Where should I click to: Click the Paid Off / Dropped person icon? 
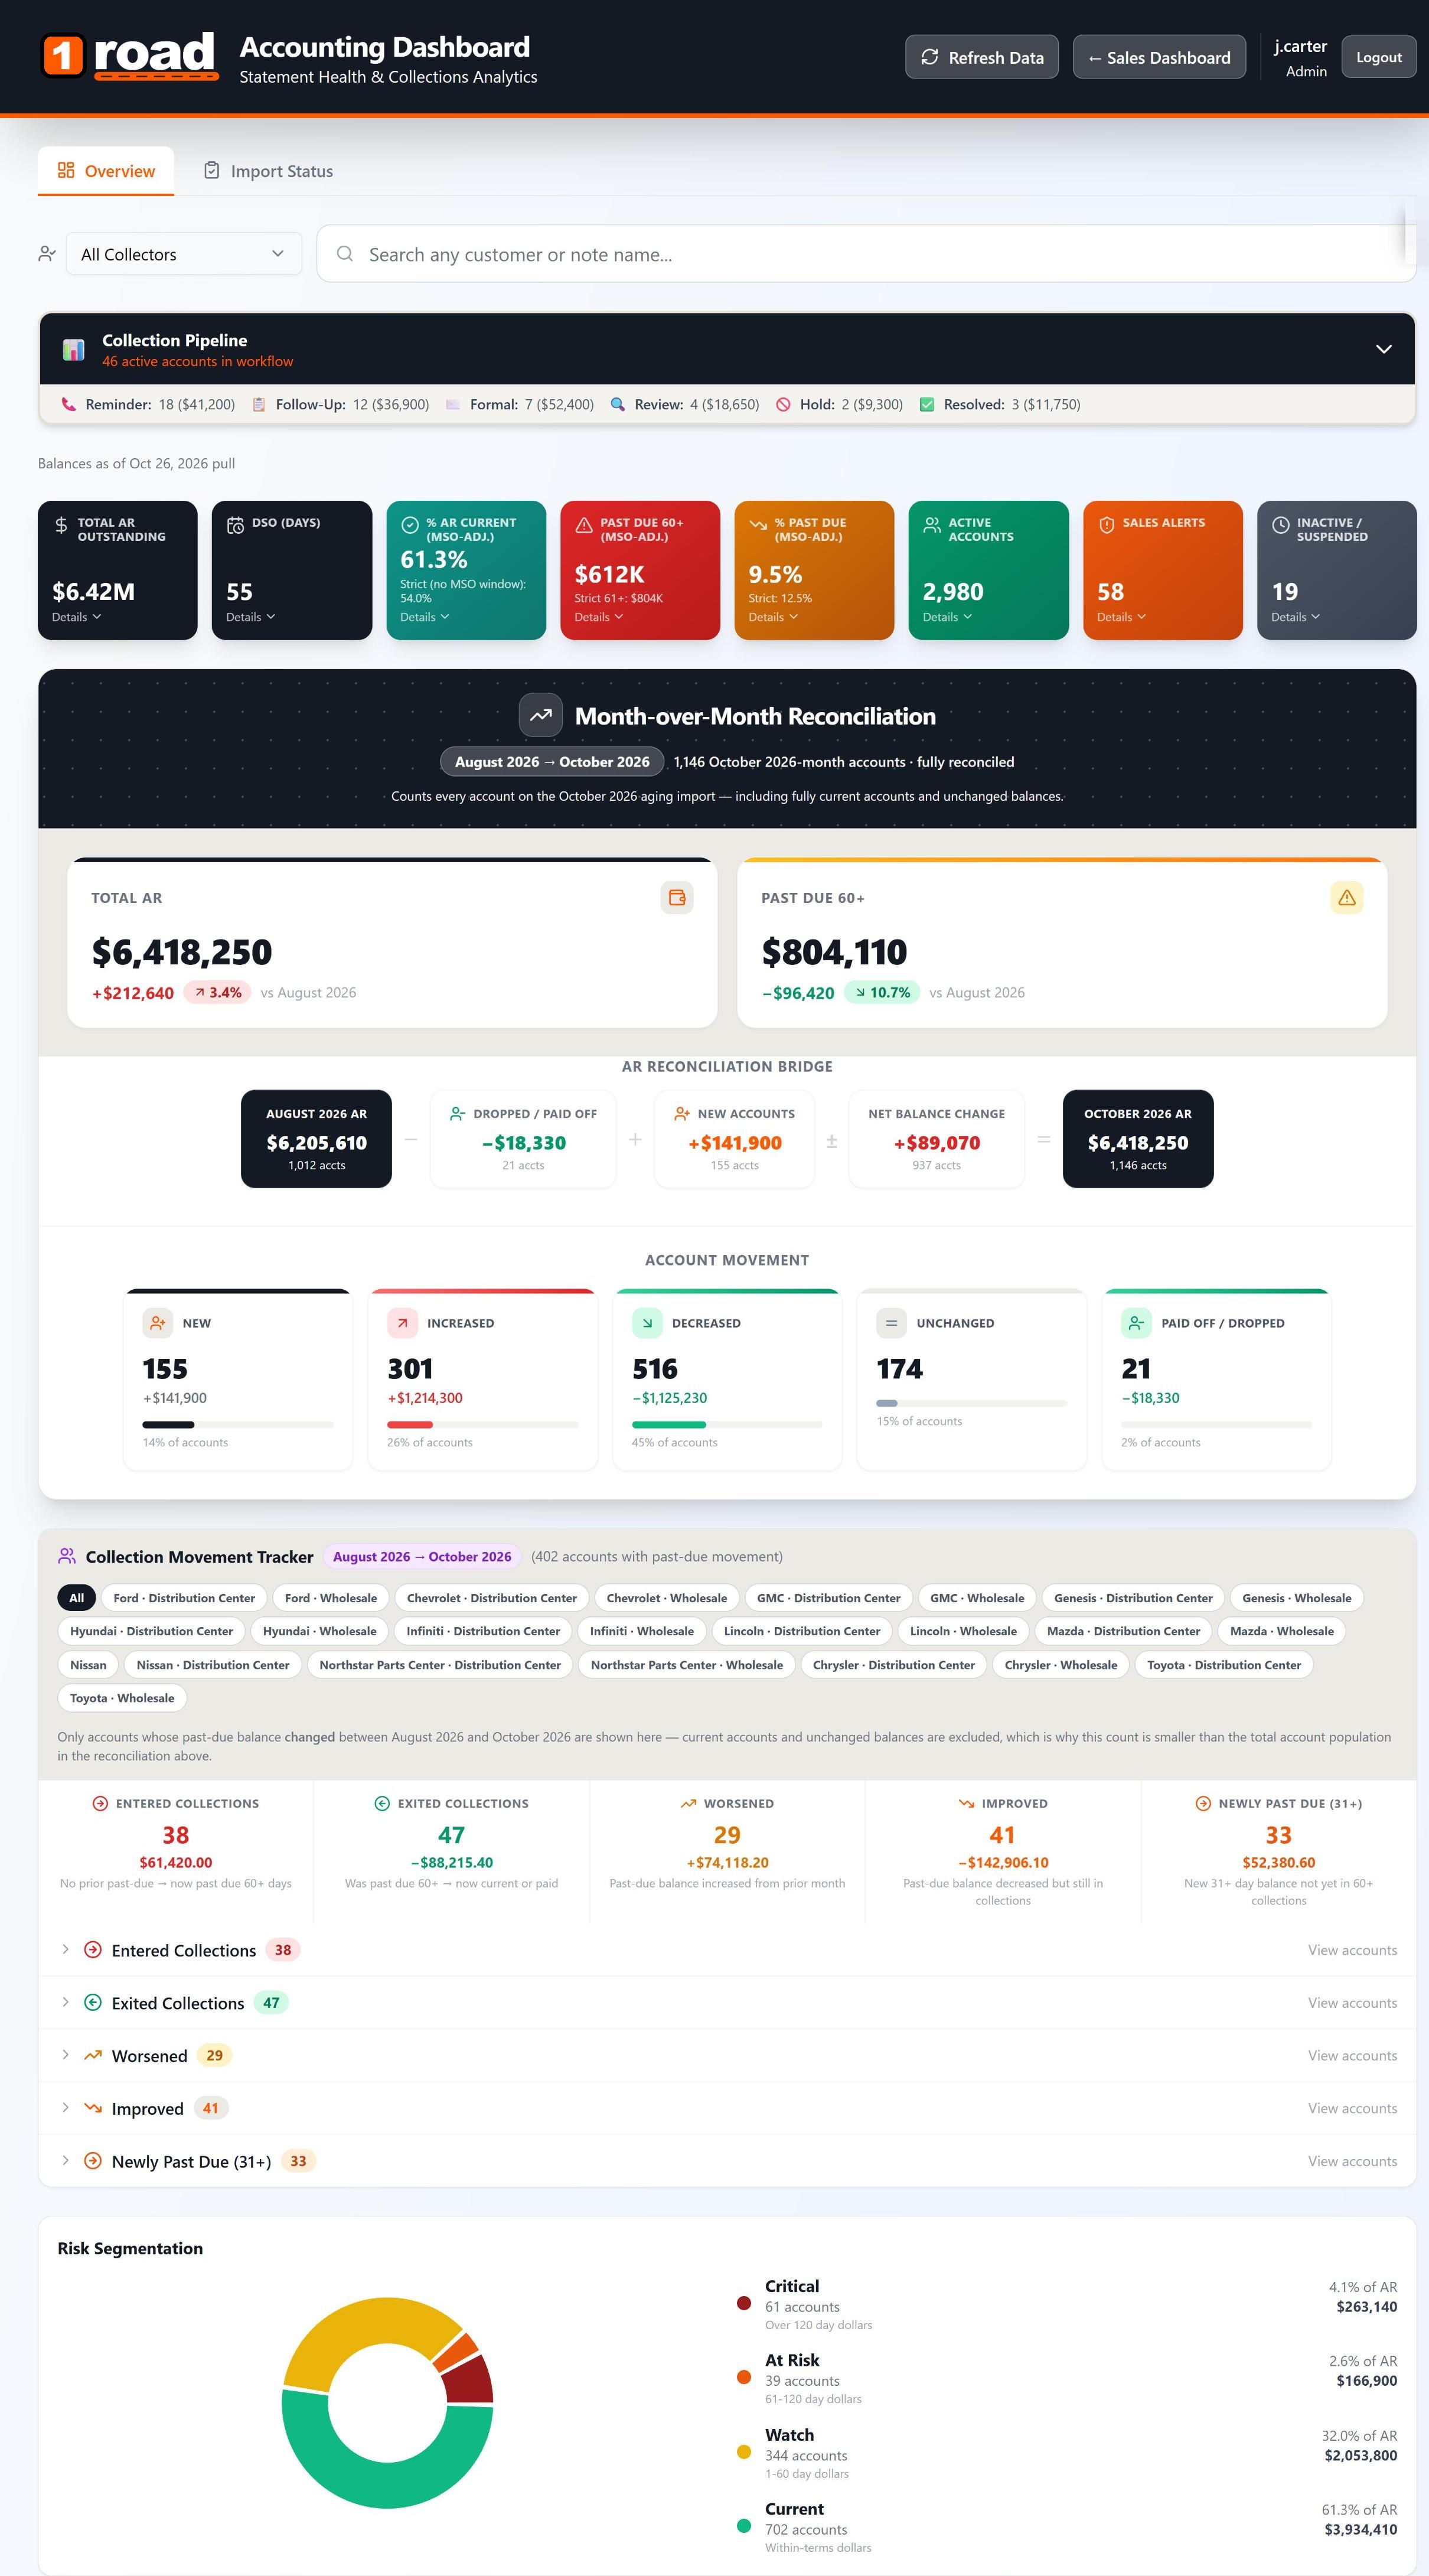coord(1136,1323)
